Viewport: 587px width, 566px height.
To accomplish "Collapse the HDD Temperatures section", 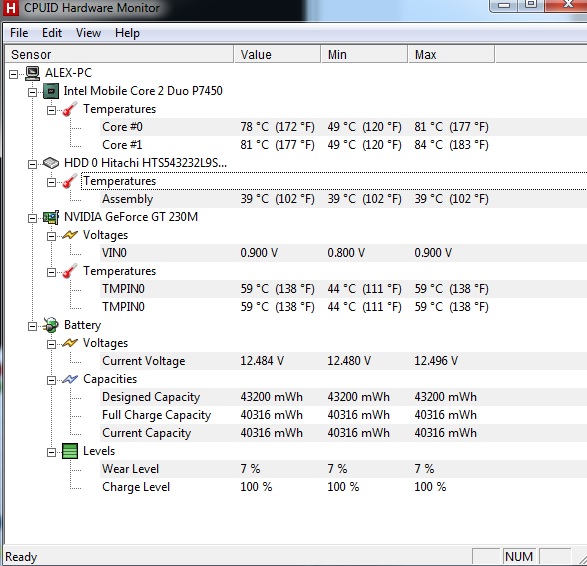I will tap(51, 182).
